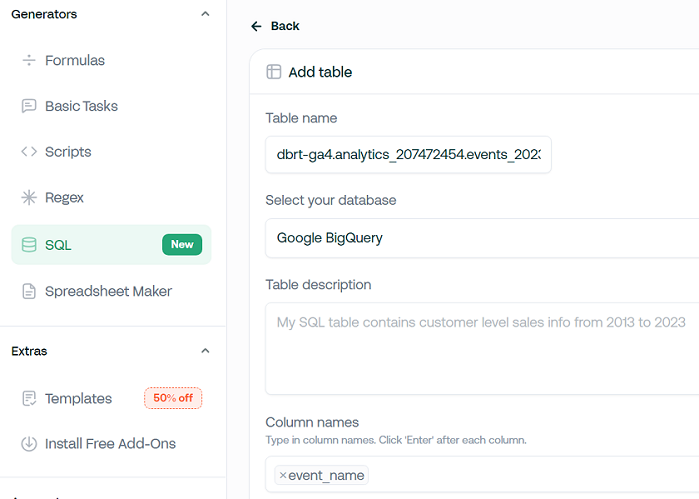Click the SQL database icon
The image size is (699, 499).
(x=29, y=245)
